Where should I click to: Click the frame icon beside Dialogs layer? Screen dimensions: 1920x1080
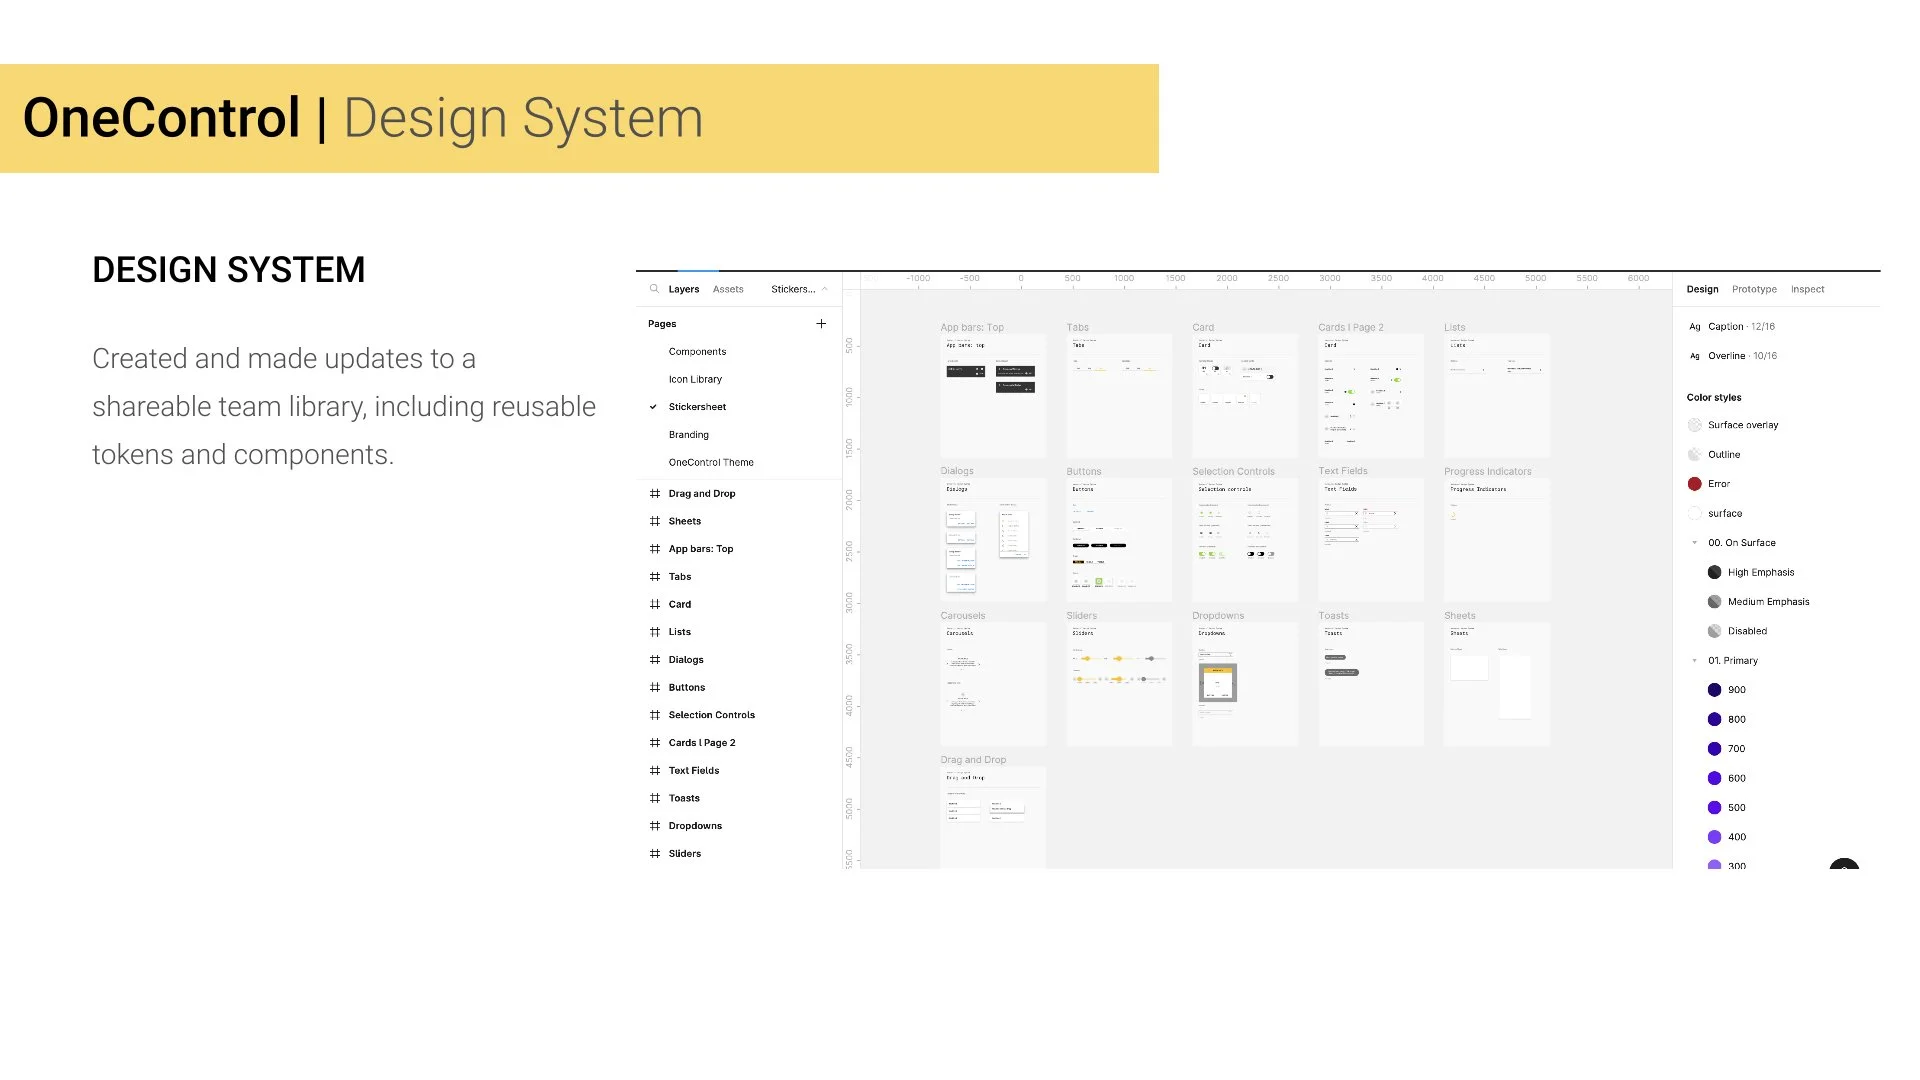pos(655,660)
